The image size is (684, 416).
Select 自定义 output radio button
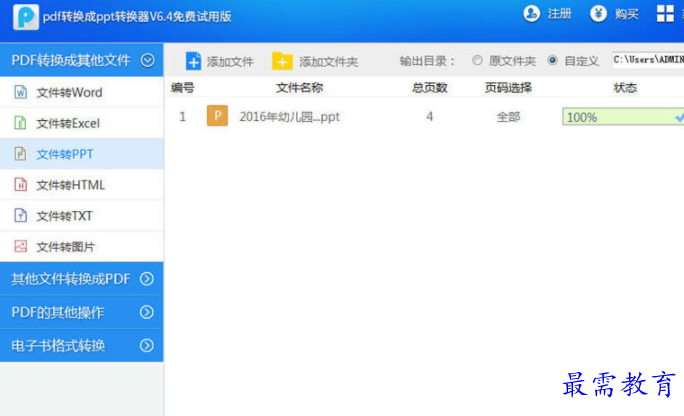click(x=552, y=60)
